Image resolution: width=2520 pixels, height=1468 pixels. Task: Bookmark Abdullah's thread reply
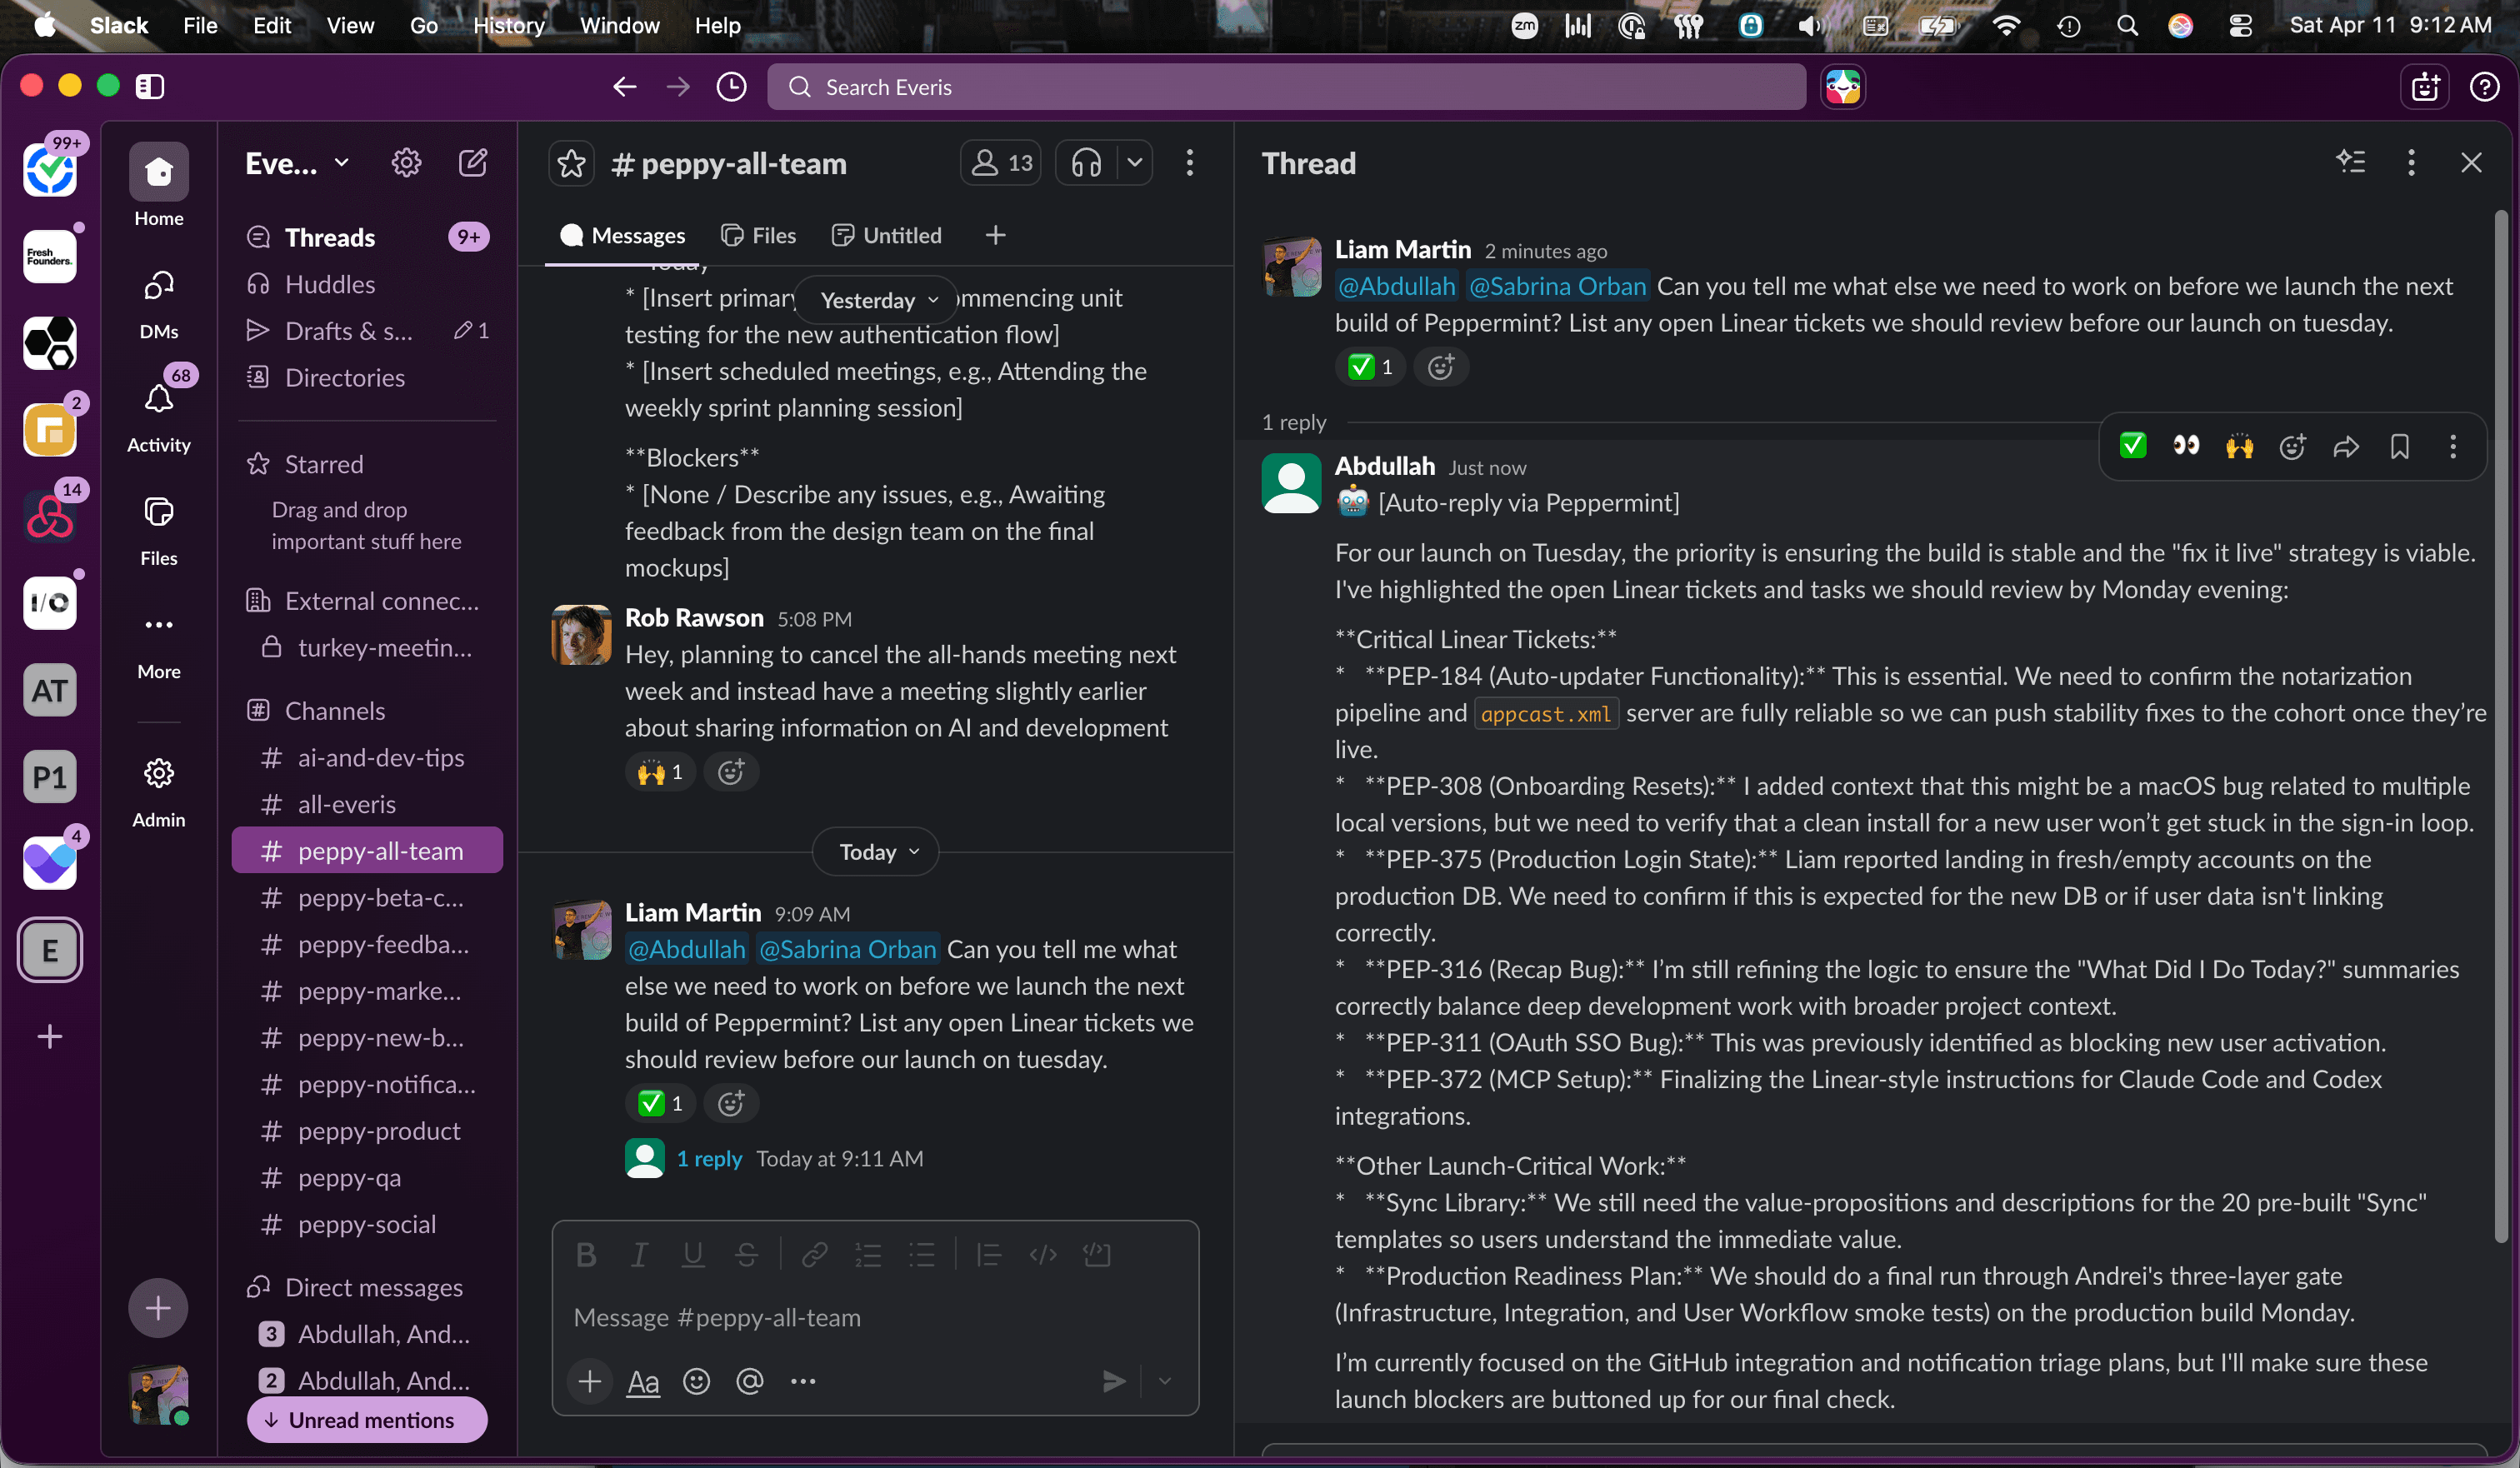(x=2400, y=447)
